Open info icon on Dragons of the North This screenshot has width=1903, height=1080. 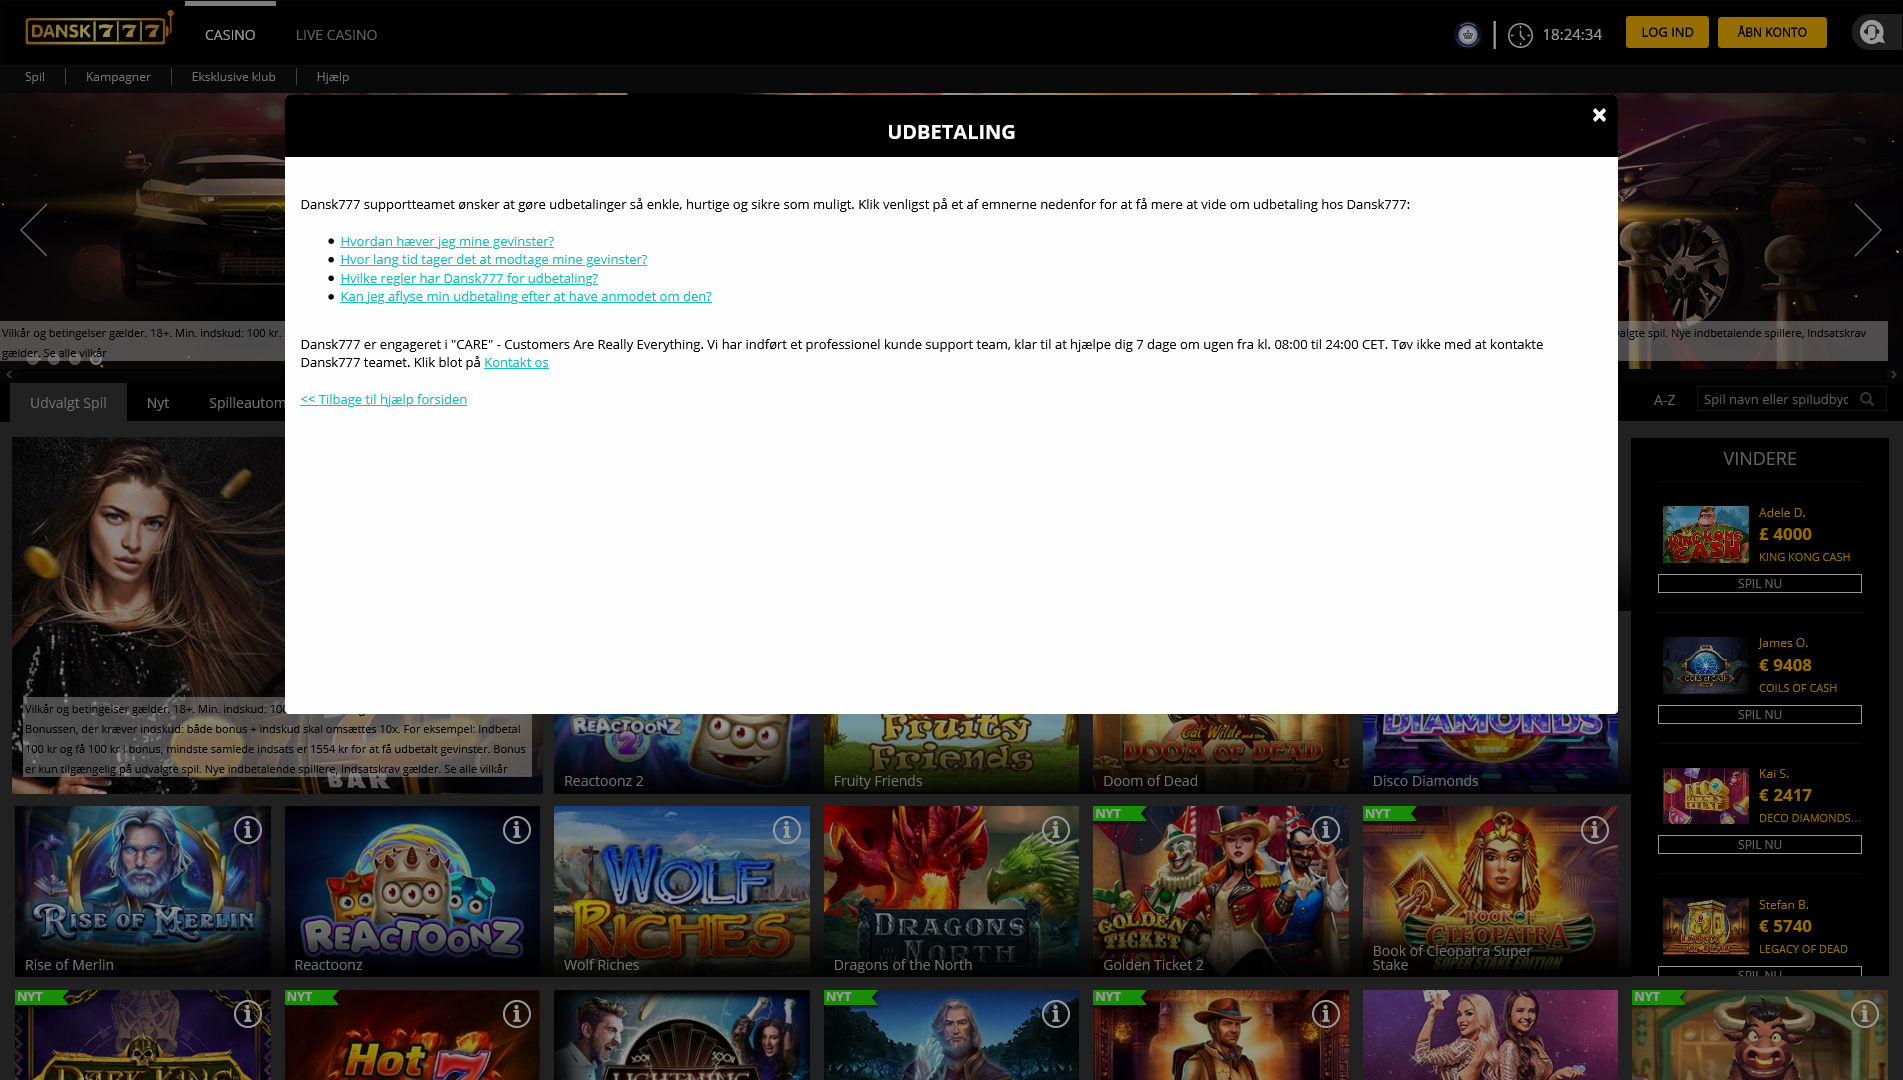coord(1056,830)
